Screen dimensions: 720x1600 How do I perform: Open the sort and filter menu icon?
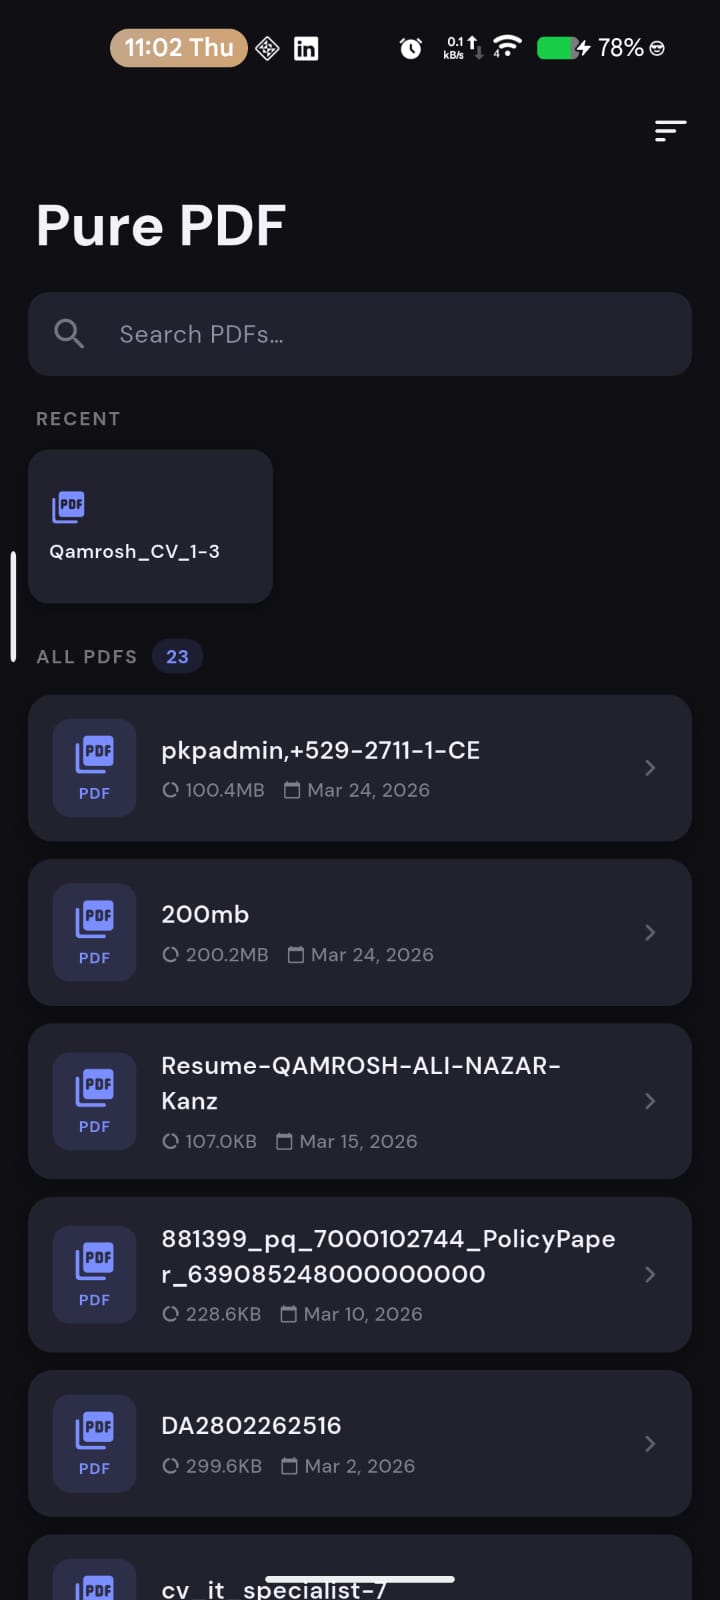point(670,131)
